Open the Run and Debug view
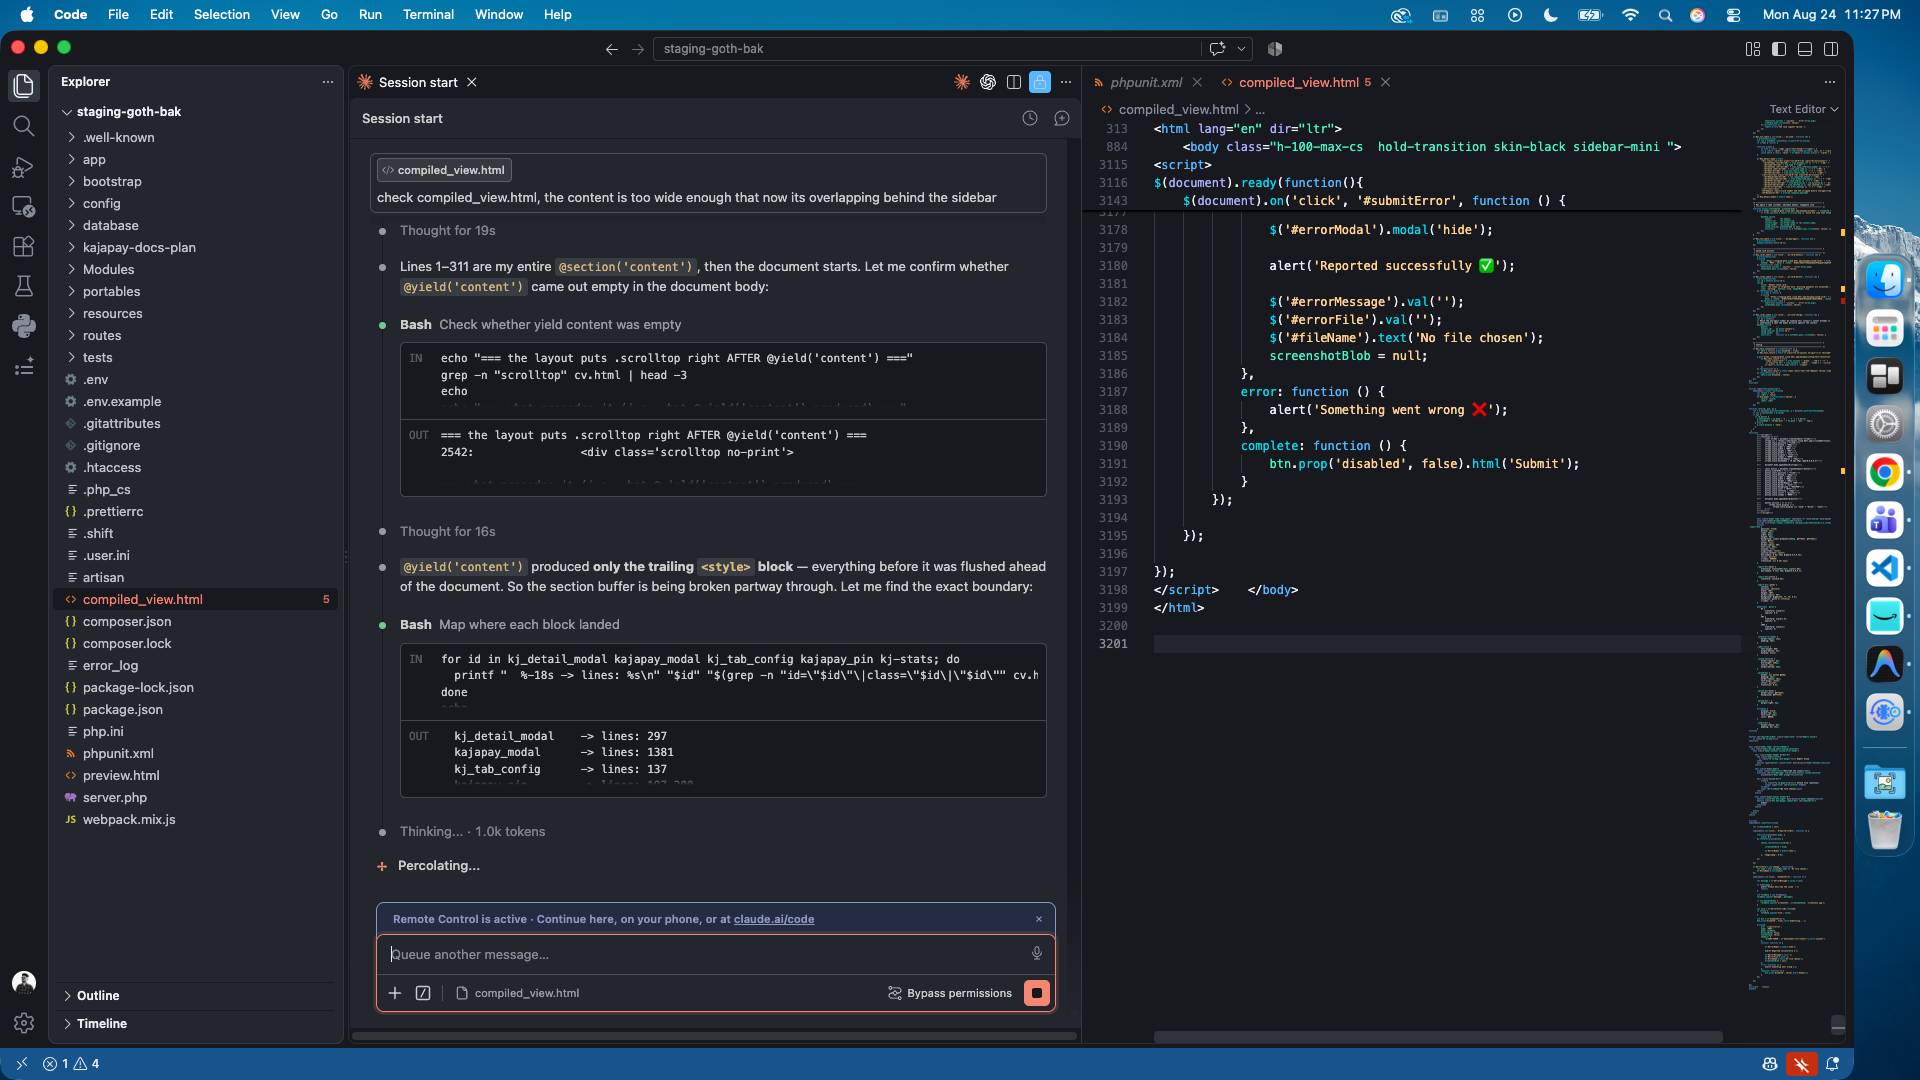 23,167
